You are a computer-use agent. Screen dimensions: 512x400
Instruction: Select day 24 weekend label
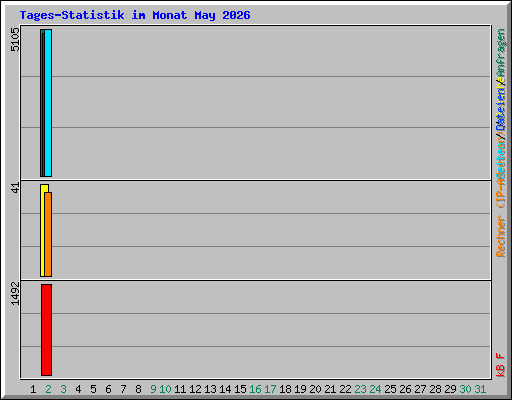(x=375, y=389)
